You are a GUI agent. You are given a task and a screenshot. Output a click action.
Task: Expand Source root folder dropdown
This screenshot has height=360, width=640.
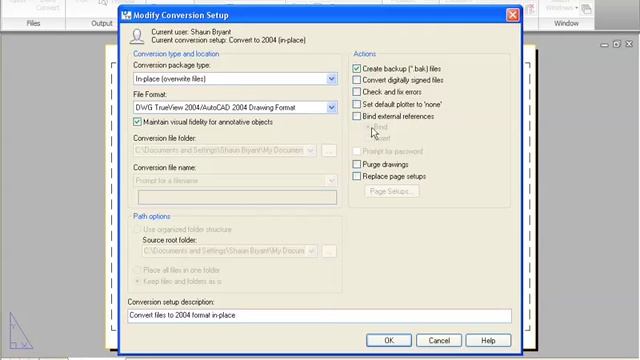coord(311,251)
